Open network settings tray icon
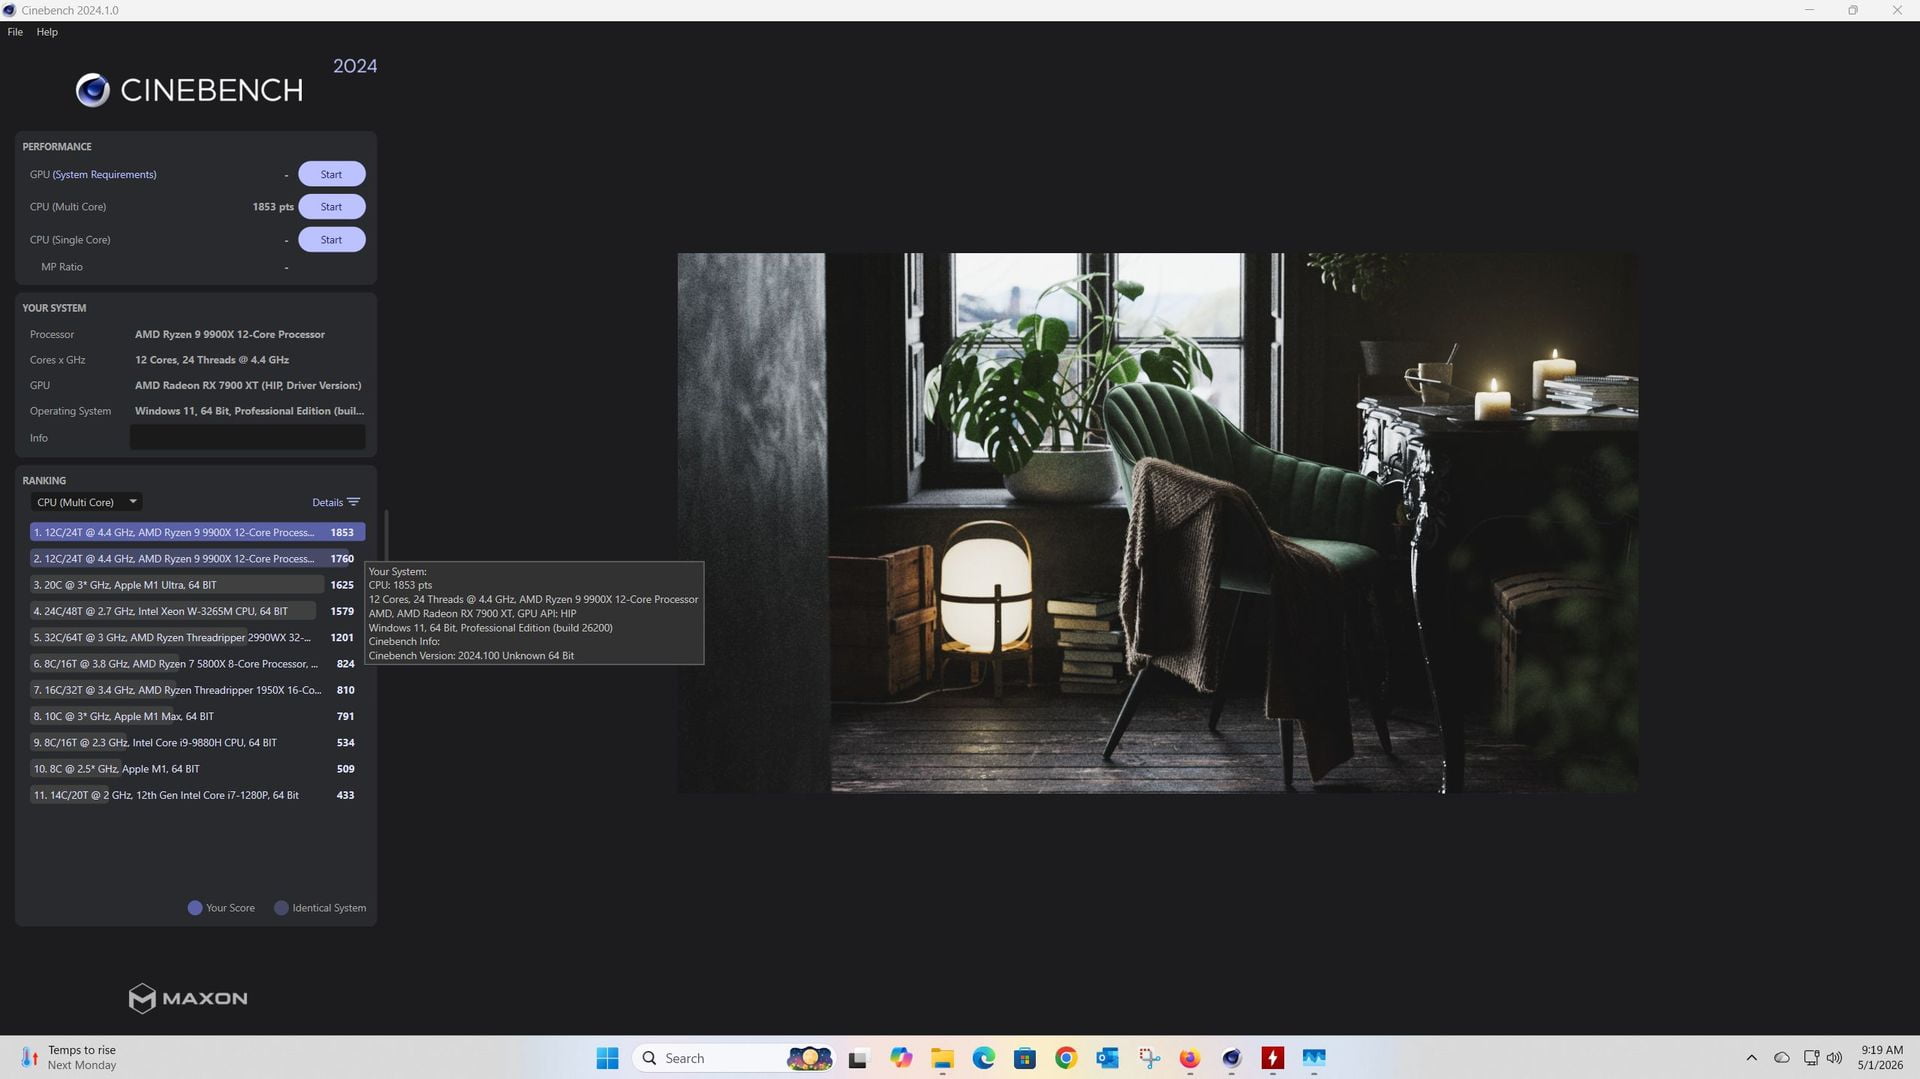The height and width of the screenshot is (1079, 1920). point(1811,1058)
